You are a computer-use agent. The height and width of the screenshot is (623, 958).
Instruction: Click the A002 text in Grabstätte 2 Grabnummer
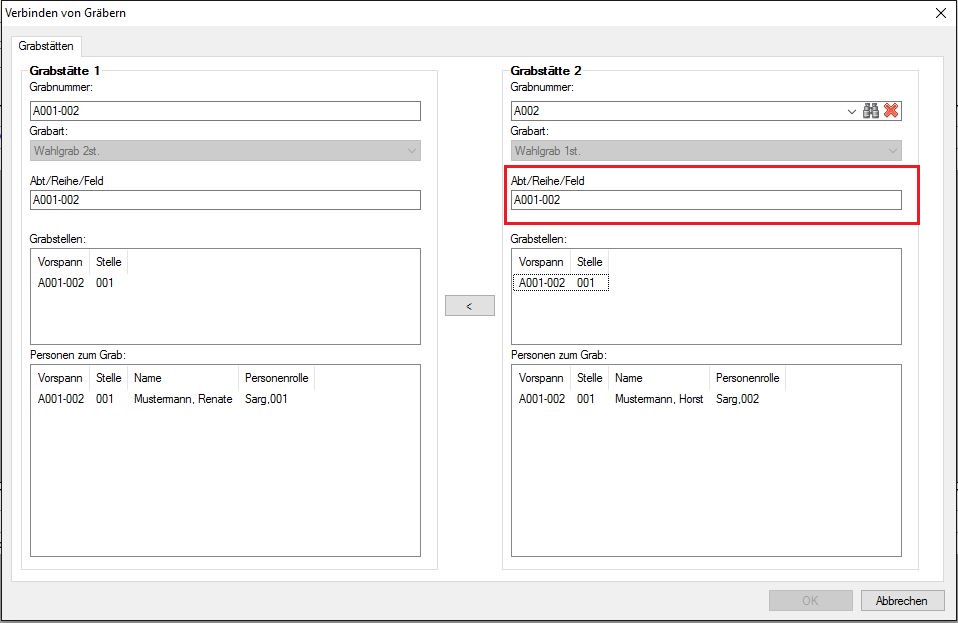(527, 111)
